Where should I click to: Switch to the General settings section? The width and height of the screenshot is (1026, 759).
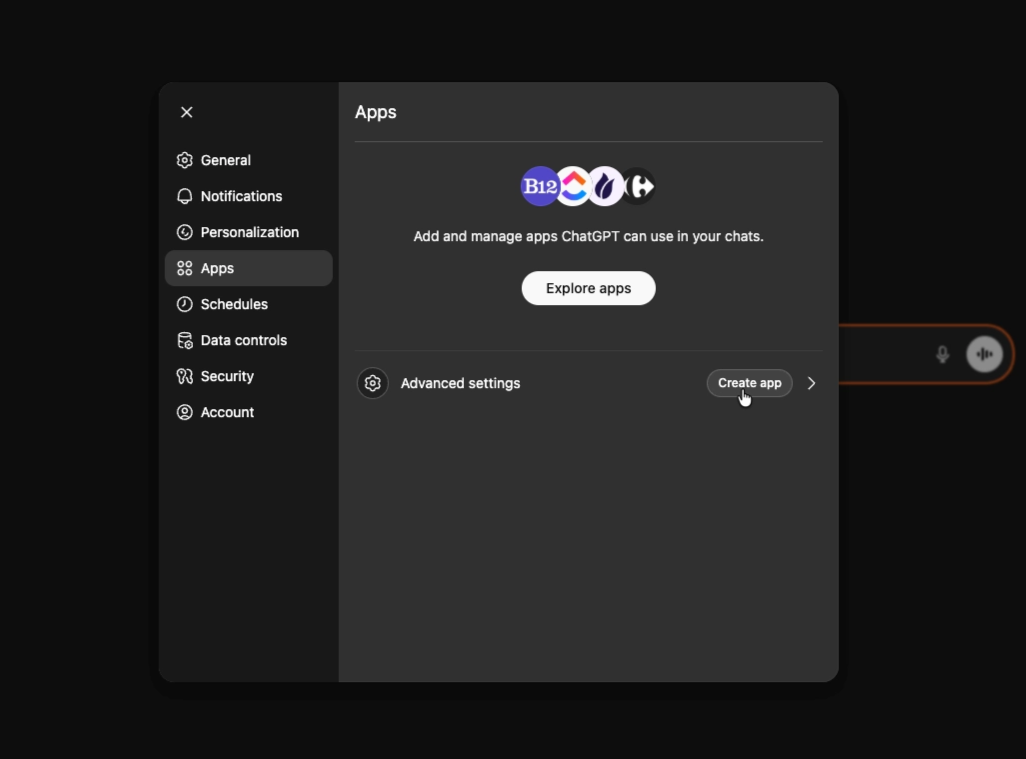coord(226,160)
